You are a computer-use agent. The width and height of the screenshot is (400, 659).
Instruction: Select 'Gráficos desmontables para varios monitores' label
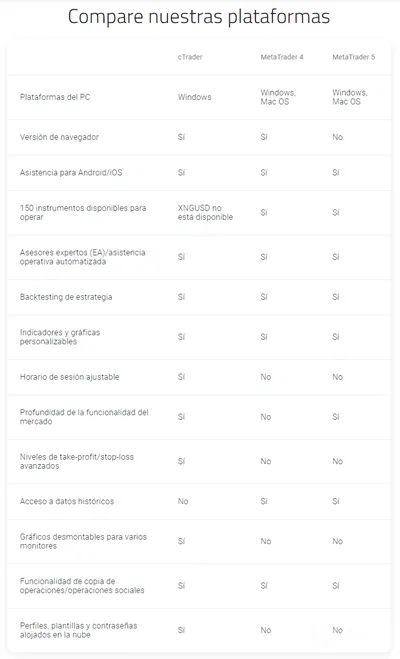click(83, 541)
